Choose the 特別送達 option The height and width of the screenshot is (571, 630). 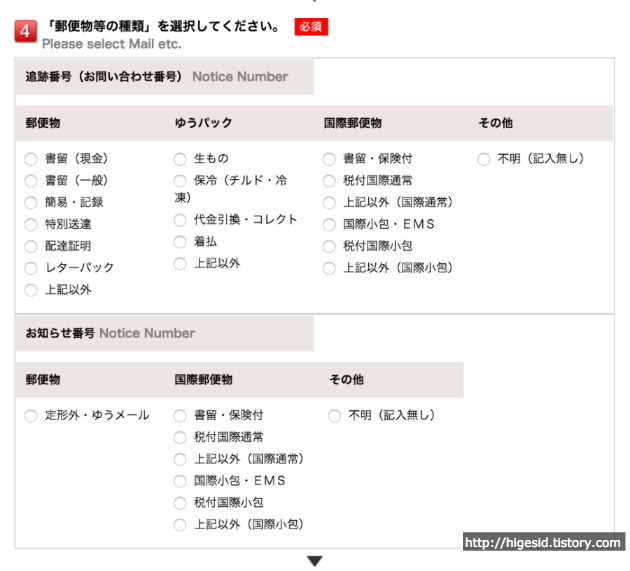pos(31,225)
